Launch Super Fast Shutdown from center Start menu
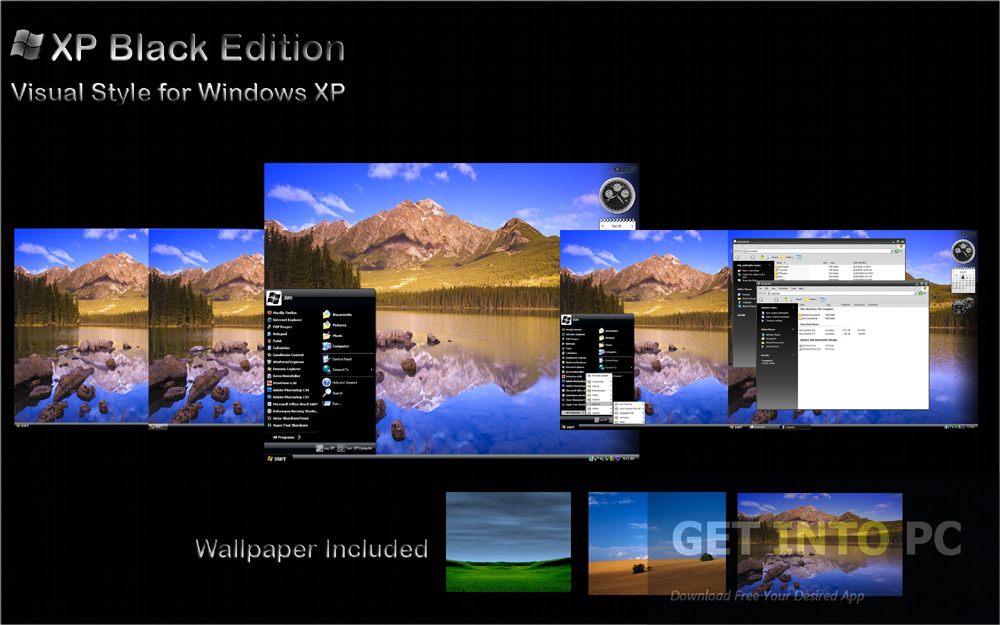 [288, 425]
